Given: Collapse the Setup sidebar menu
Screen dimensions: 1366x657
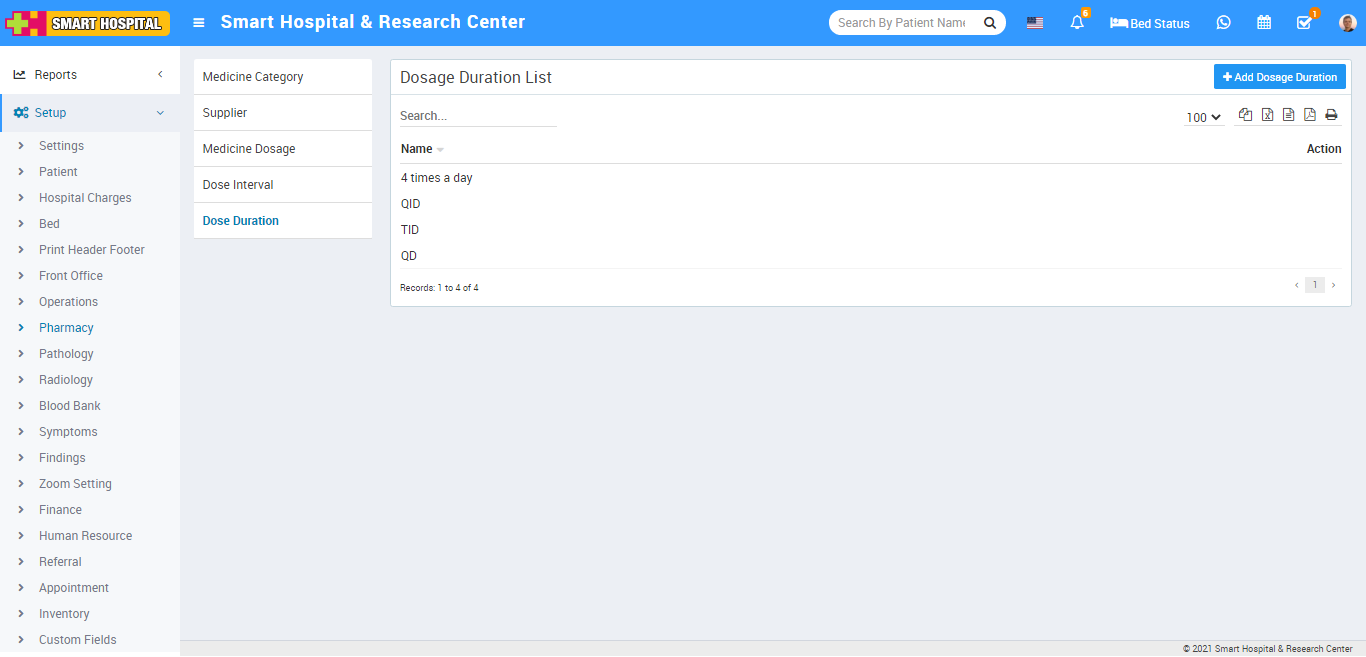Looking at the screenshot, I should [90, 113].
